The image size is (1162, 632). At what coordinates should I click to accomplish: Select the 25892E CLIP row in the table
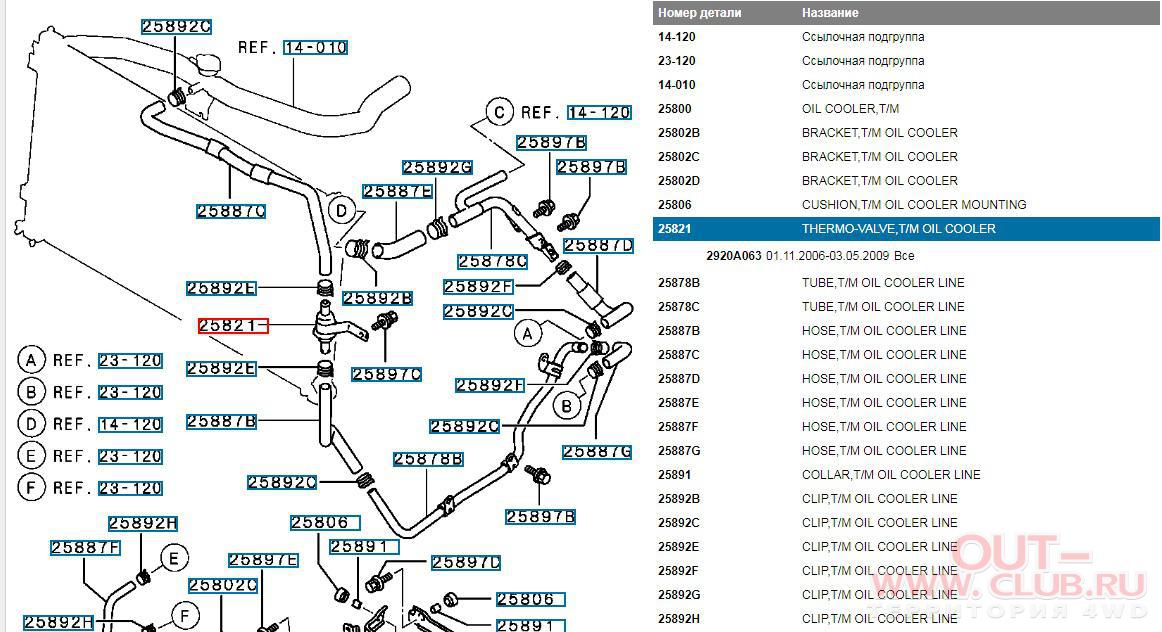click(x=906, y=547)
